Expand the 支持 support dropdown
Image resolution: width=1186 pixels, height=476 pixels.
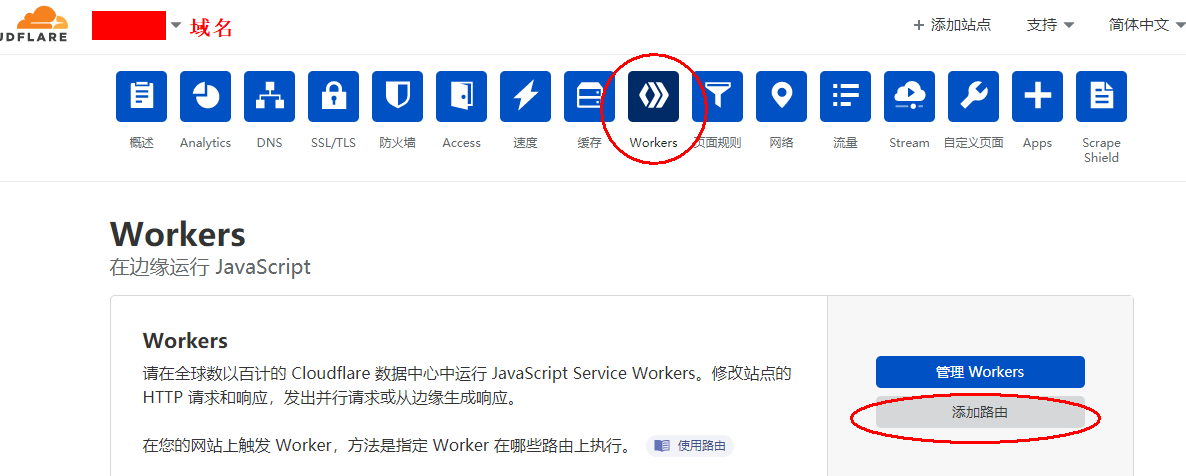tap(1051, 25)
